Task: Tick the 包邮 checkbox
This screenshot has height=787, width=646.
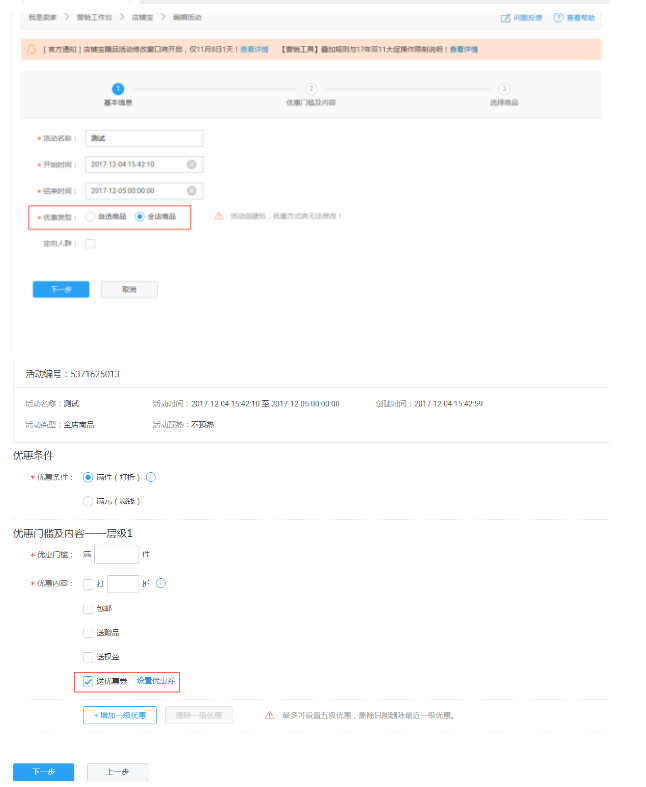Action: [88, 608]
